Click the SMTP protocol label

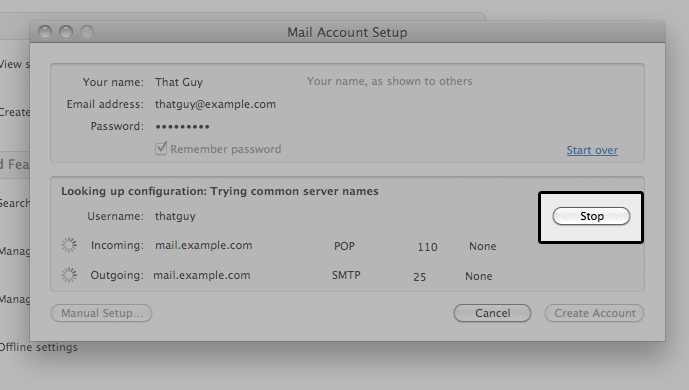[x=346, y=275]
